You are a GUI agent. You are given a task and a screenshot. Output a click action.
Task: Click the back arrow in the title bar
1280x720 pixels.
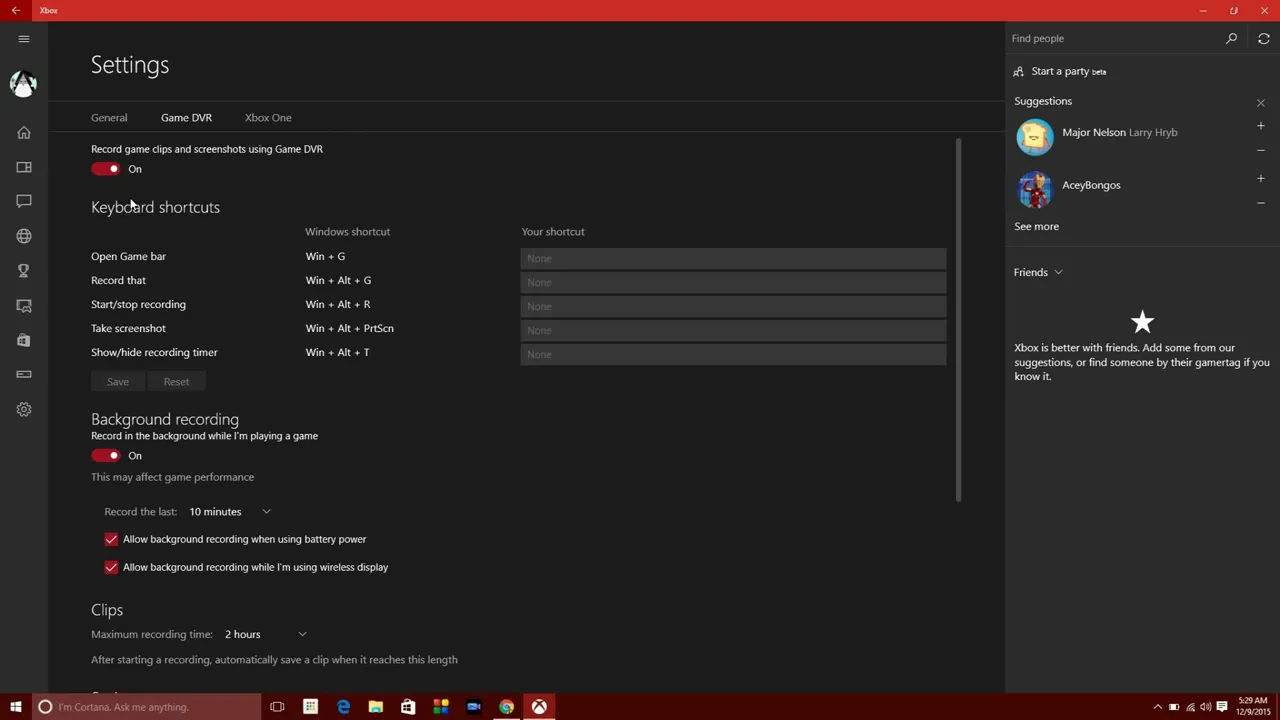click(15, 10)
